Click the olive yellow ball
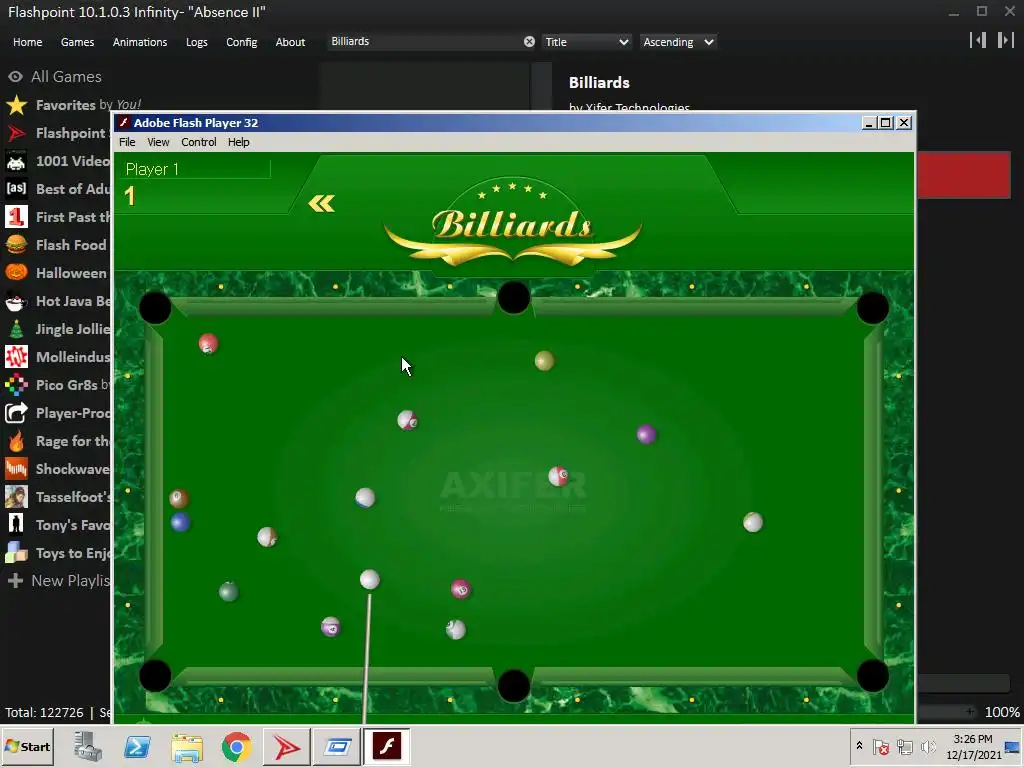The height and width of the screenshot is (768, 1024). pyautogui.click(x=544, y=360)
